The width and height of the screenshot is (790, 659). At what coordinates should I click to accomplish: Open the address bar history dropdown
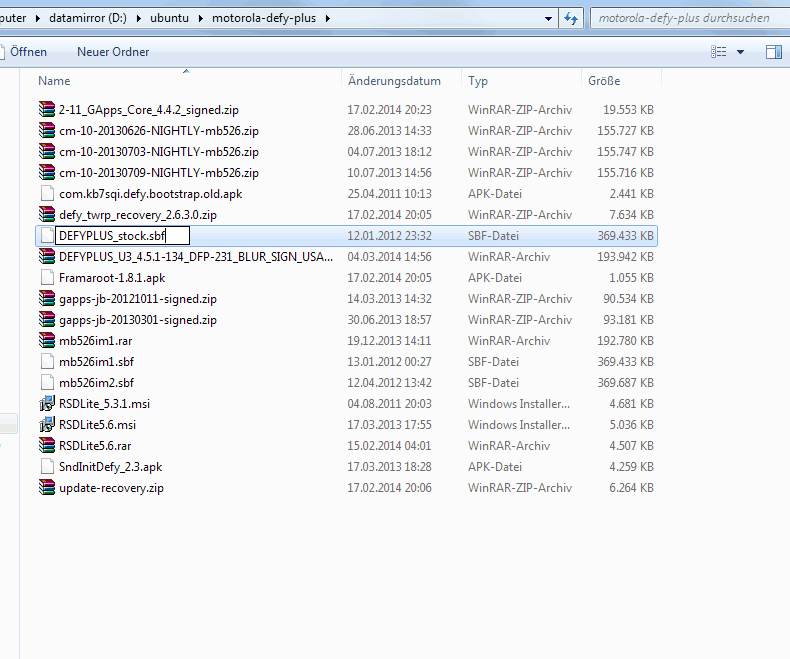tap(548, 19)
